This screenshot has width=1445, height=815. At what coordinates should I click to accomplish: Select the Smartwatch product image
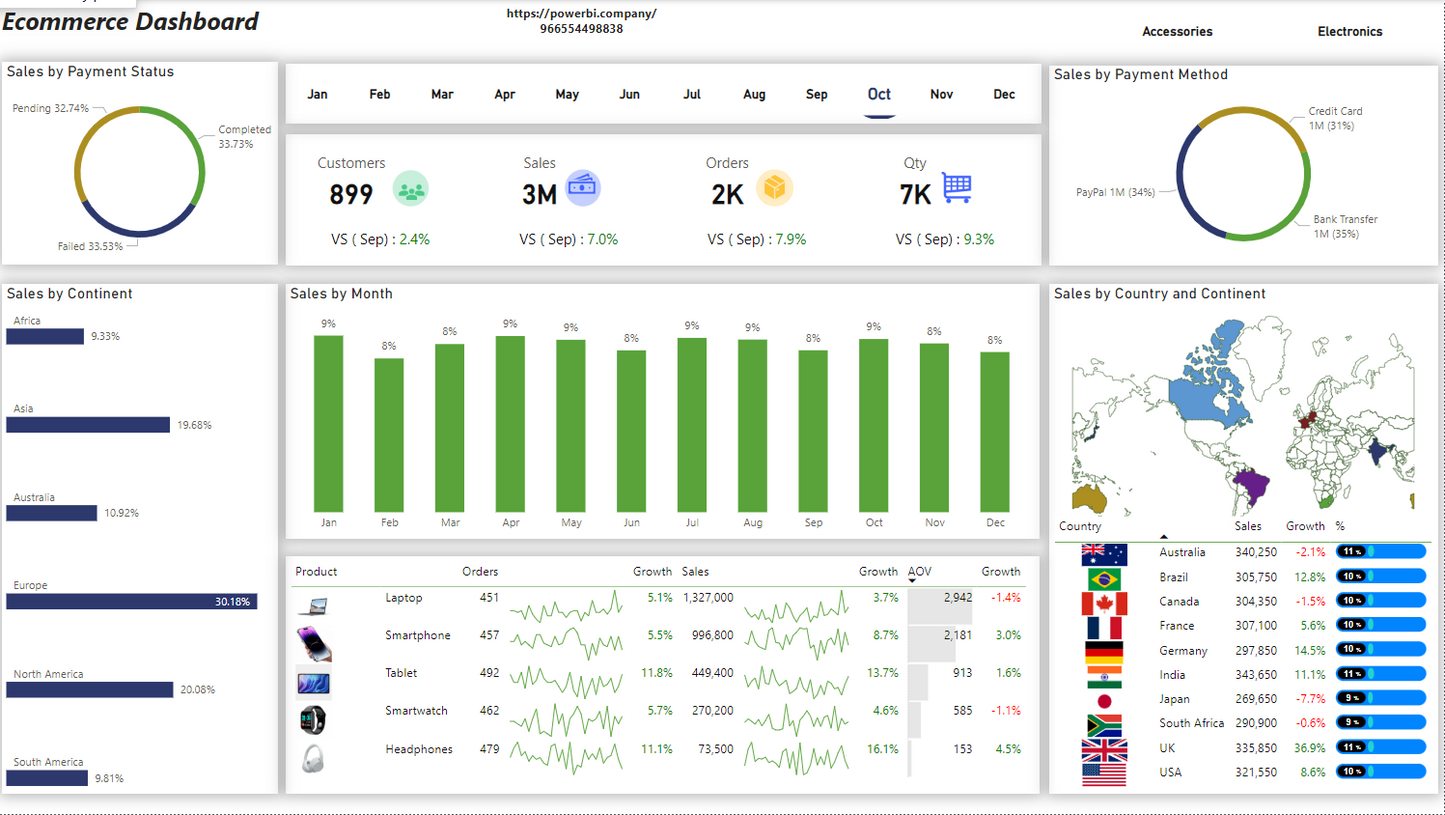point(313,719)
